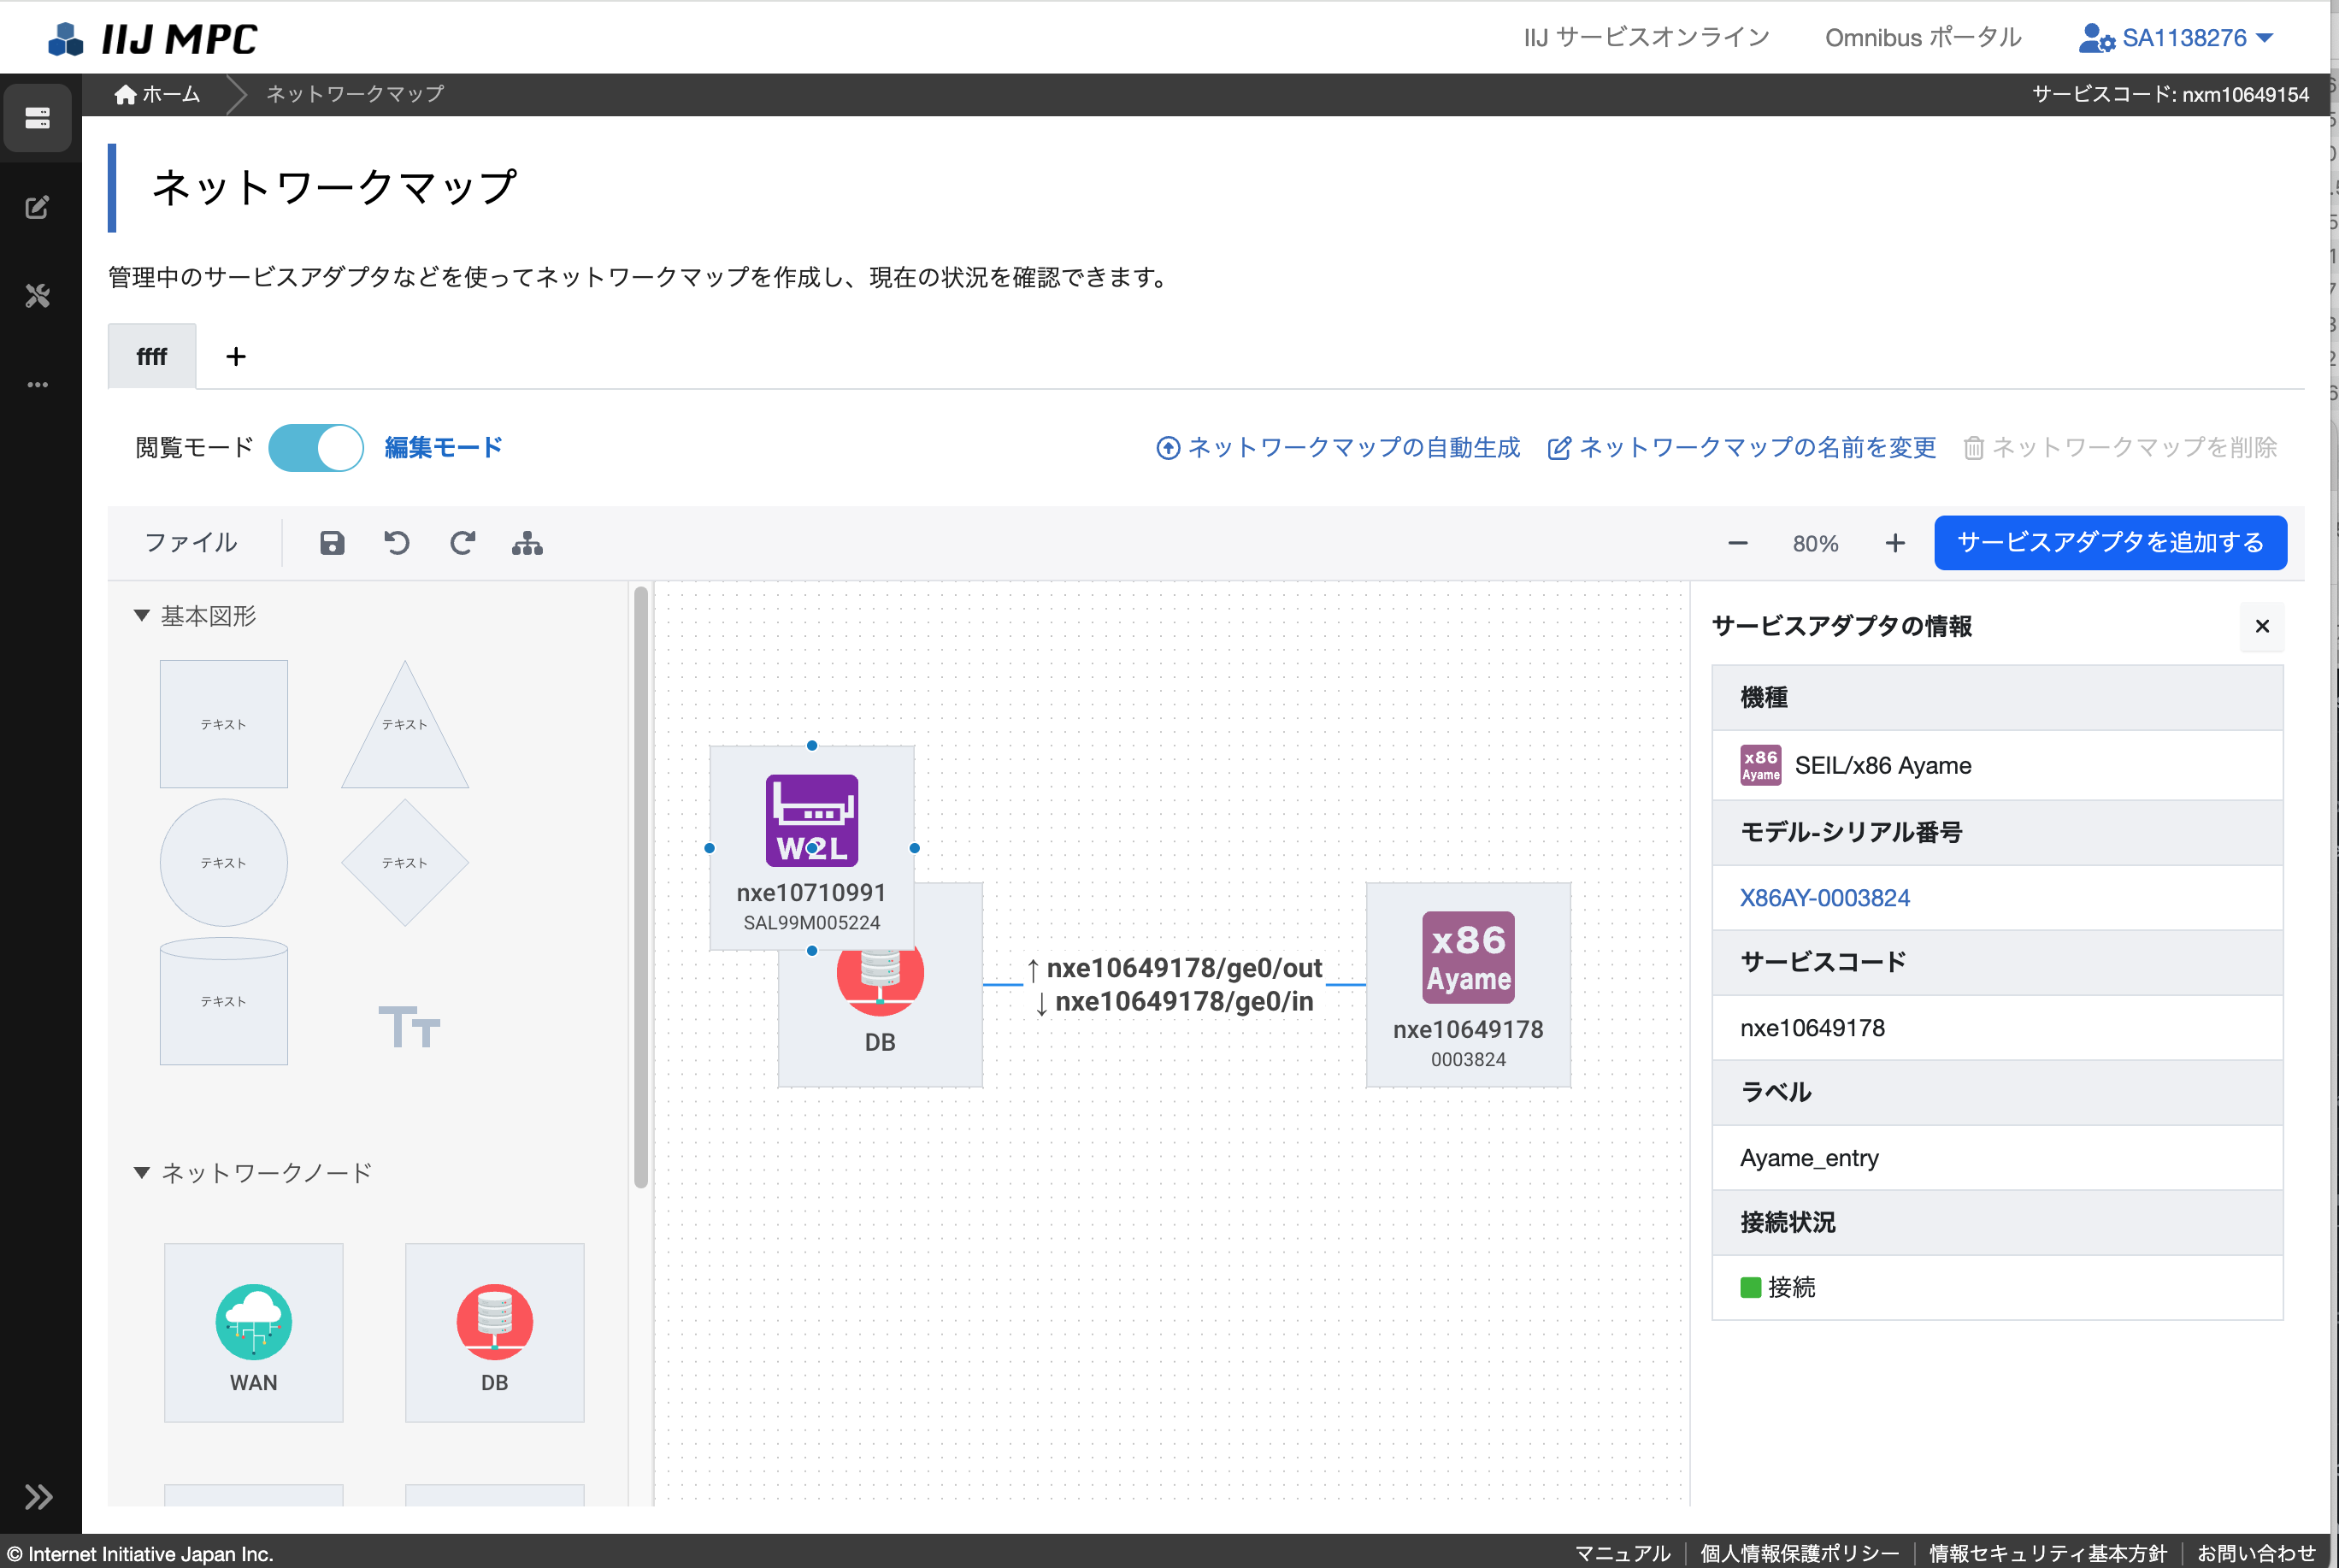Increase zoom with the plus button
This screenshot has width=2339, height=1568.
(1894, 543)
